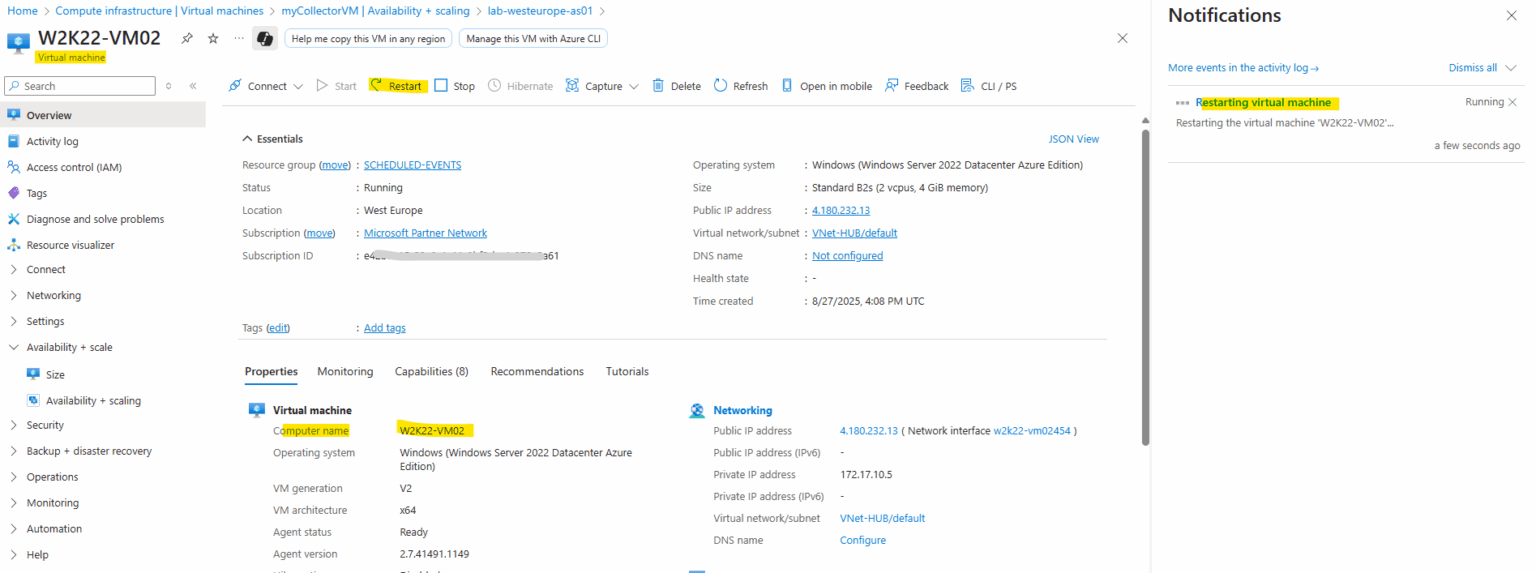Open the Connect dropdown arrow

point(298,86)
